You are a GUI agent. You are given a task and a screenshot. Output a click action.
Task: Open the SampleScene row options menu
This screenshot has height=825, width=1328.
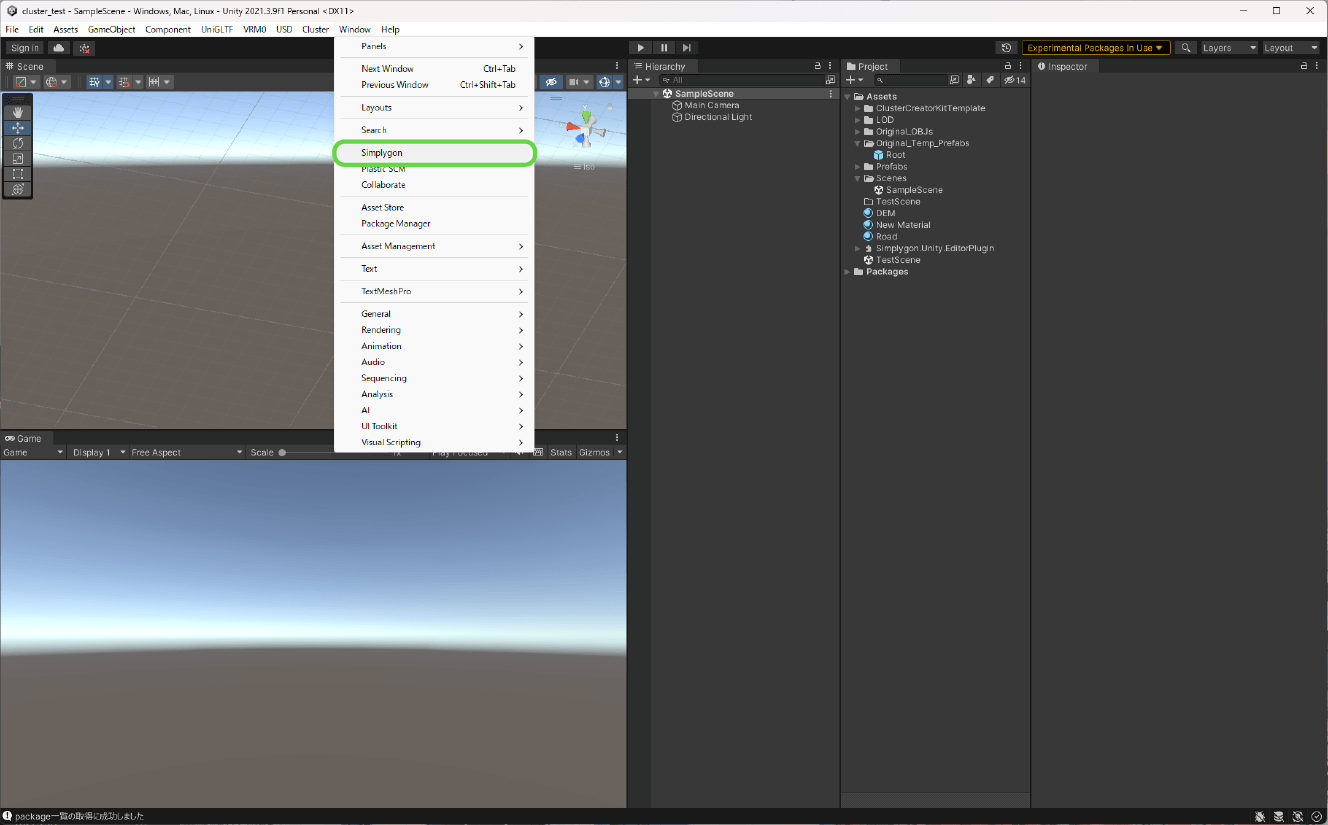(830, 94)
